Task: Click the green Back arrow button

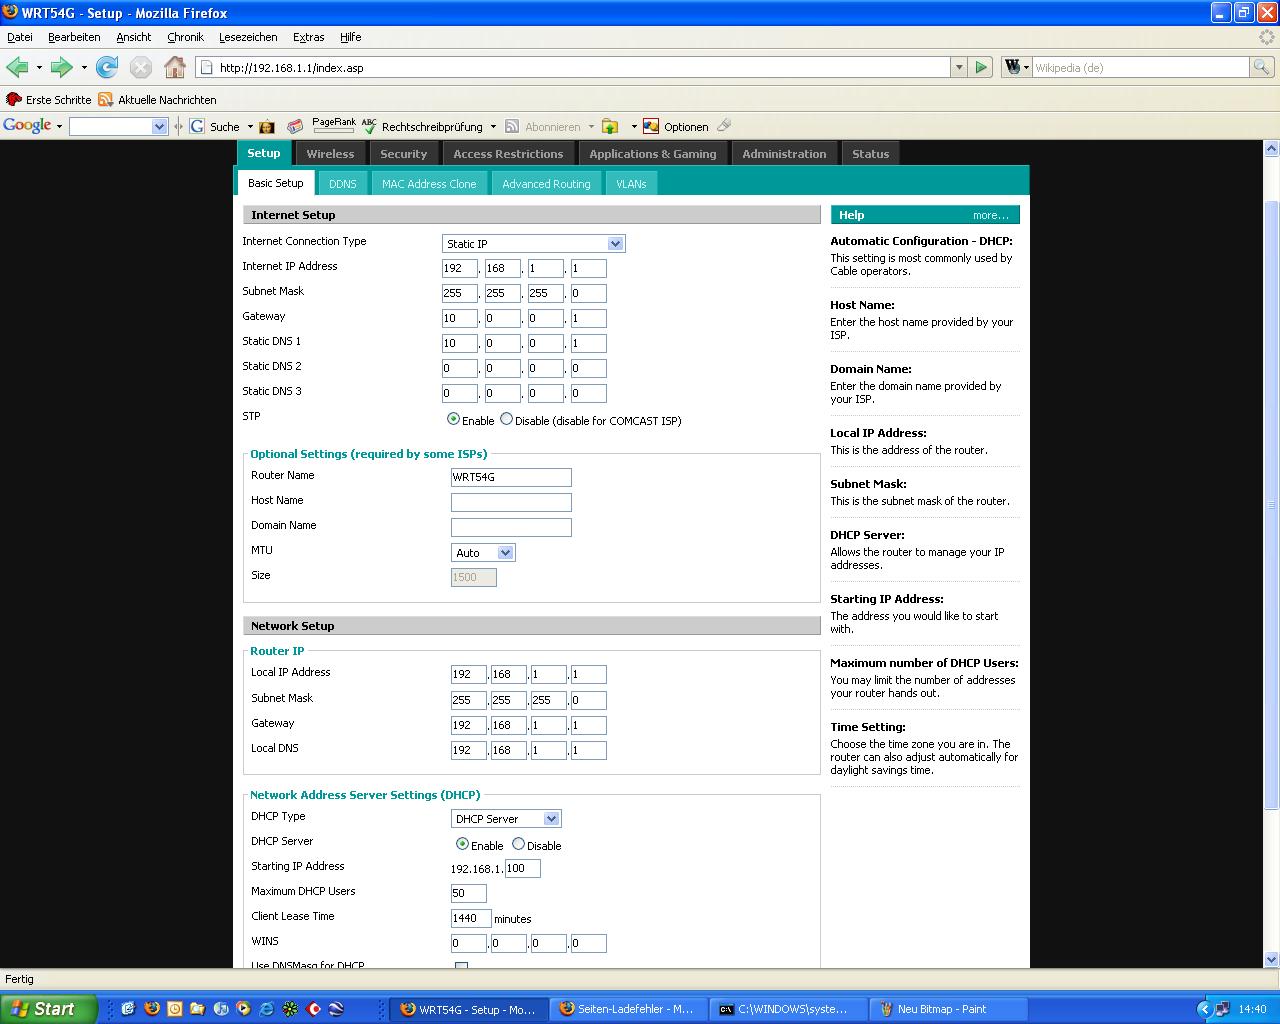Action: (17, 67)
